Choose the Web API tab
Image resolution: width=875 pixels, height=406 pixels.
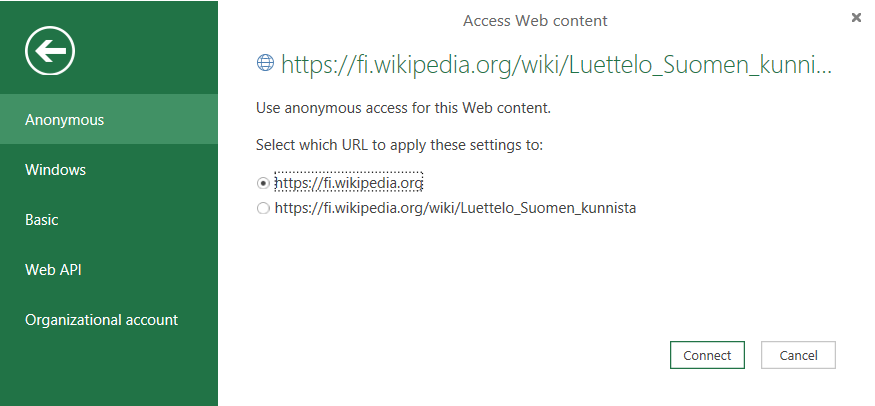pyautogui.click(x=109, y=270)
